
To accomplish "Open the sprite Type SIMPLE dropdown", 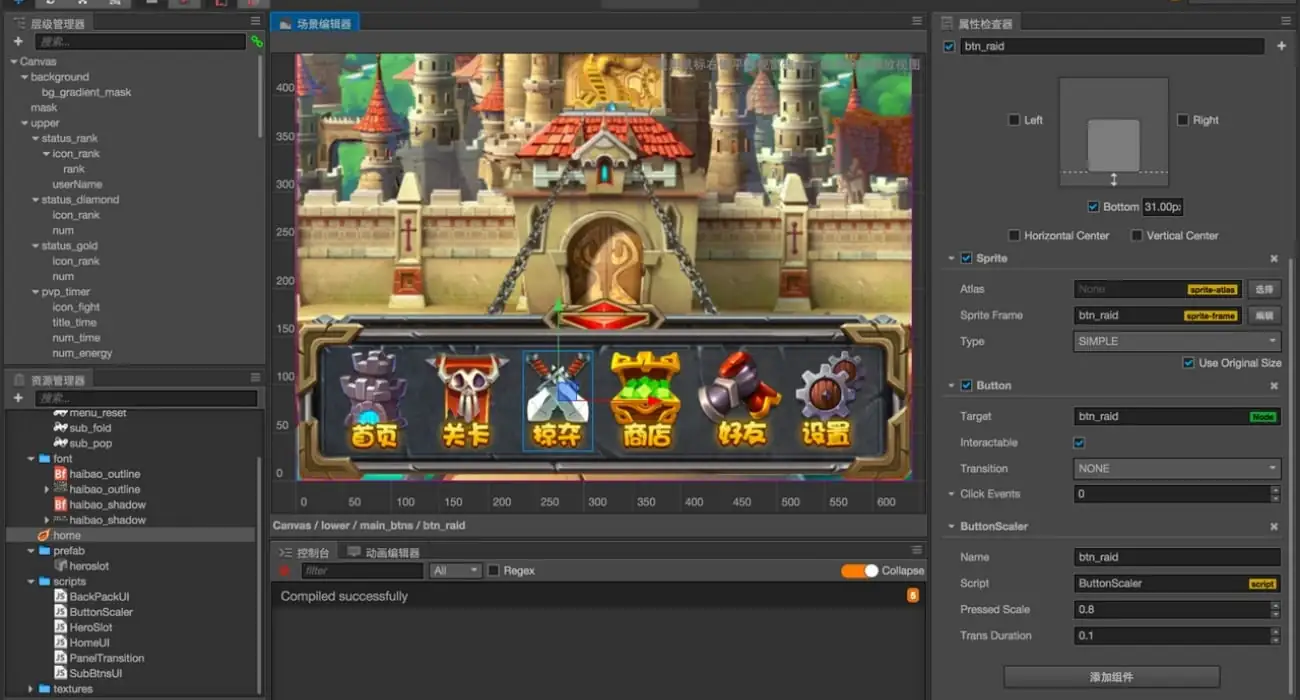I will click(x=1177, y=341).
